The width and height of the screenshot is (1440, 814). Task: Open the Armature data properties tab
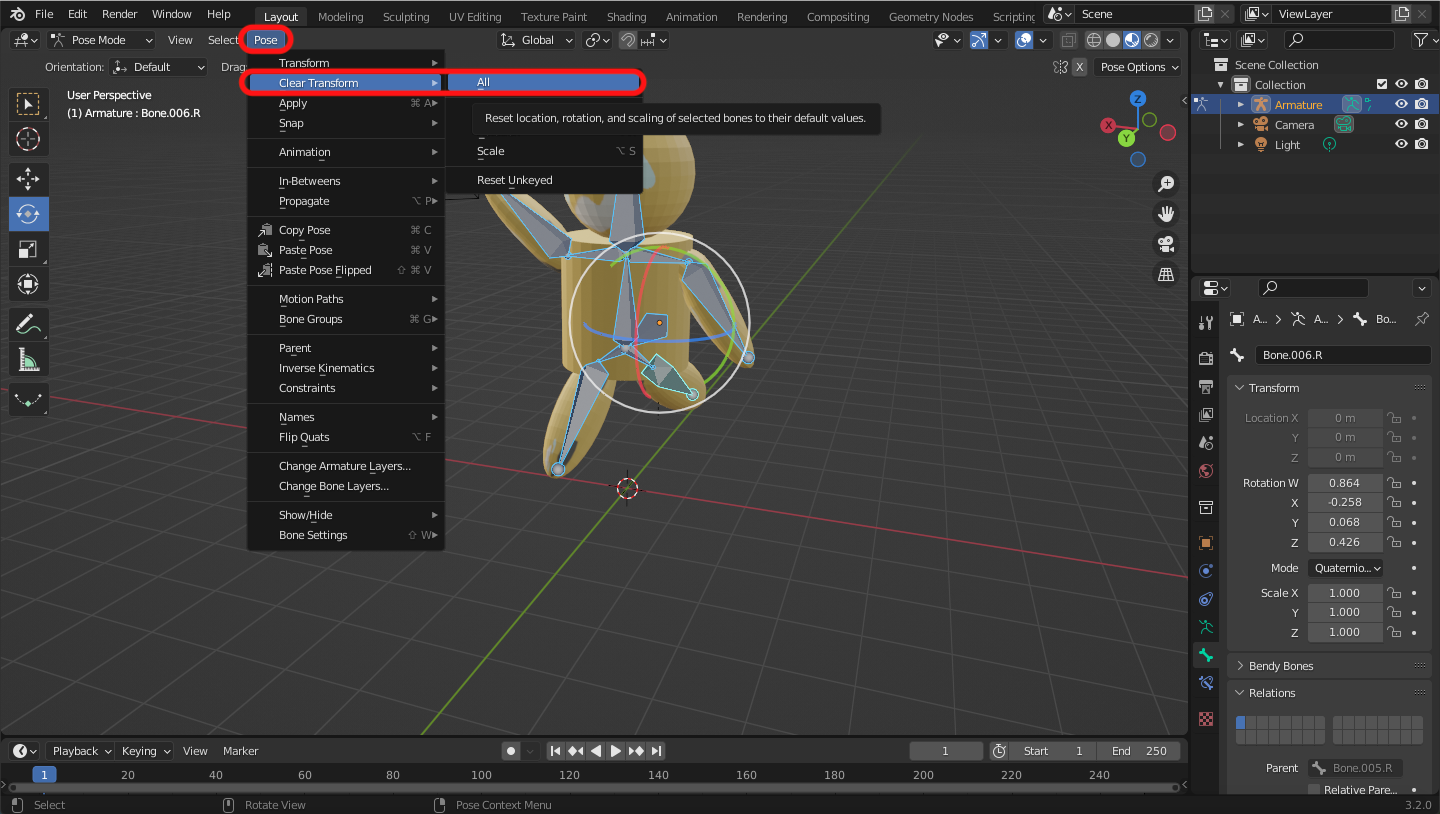point(1207,627)
